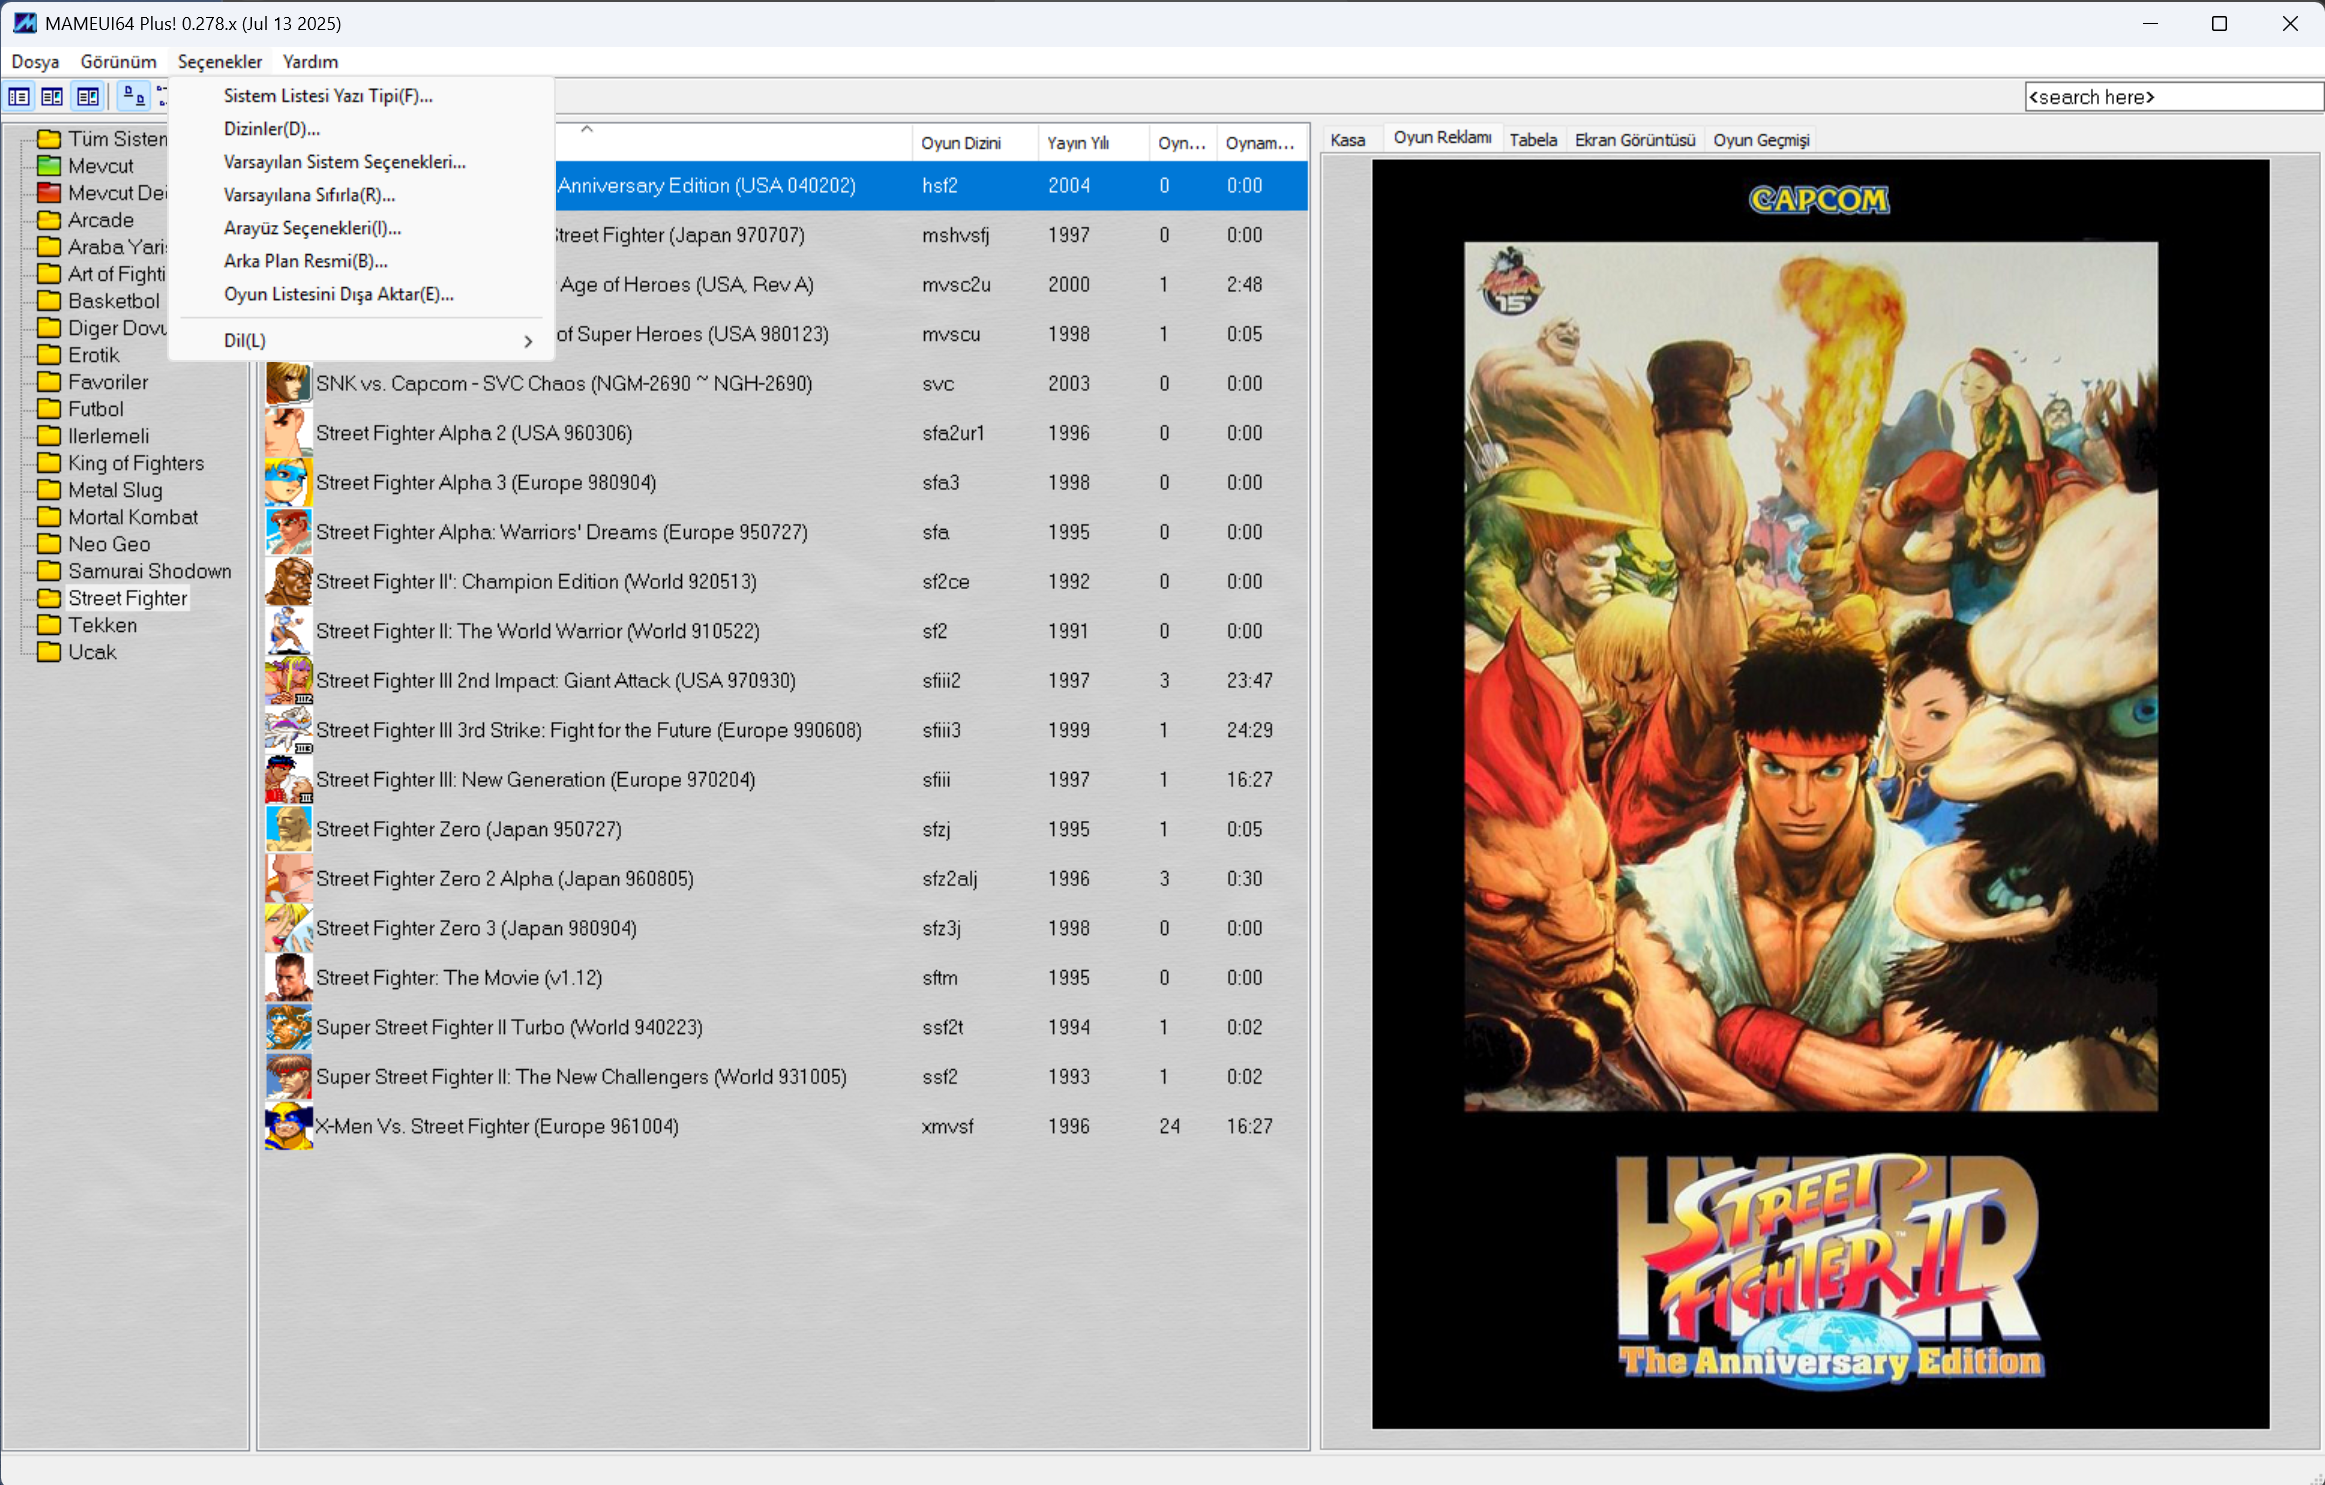
Task: Sort by Oyun Dizini column header
Action: click(x=975, y=143)
